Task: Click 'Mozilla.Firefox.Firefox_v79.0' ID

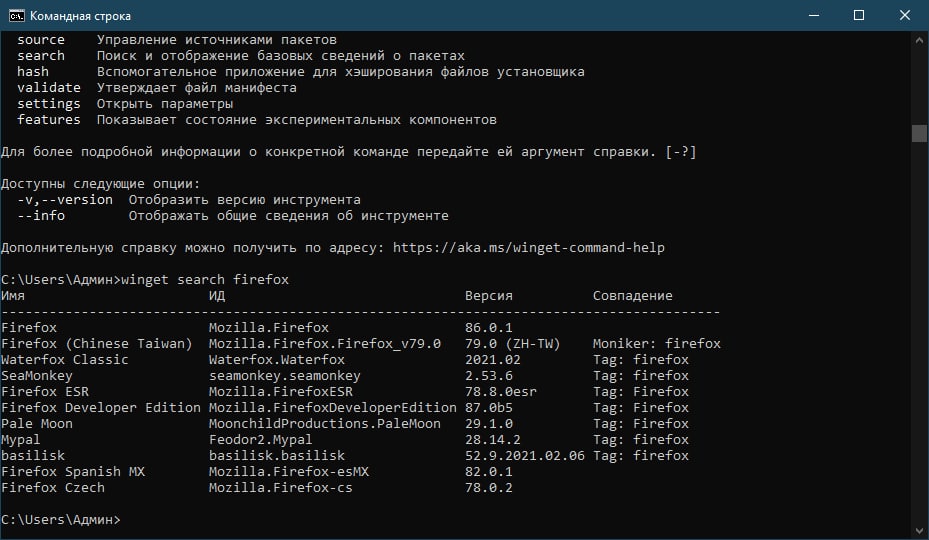Action: [325, 344]
